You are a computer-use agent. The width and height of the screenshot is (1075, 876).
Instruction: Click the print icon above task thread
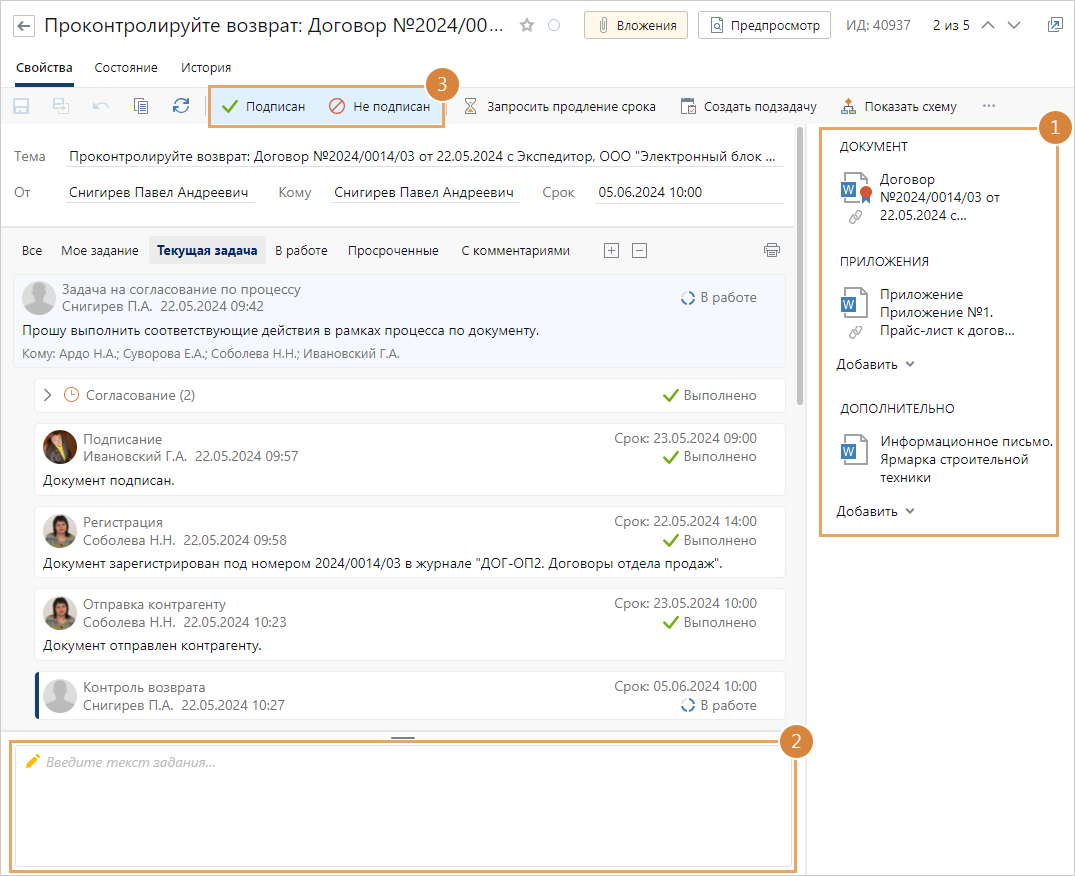pos(771,250)
